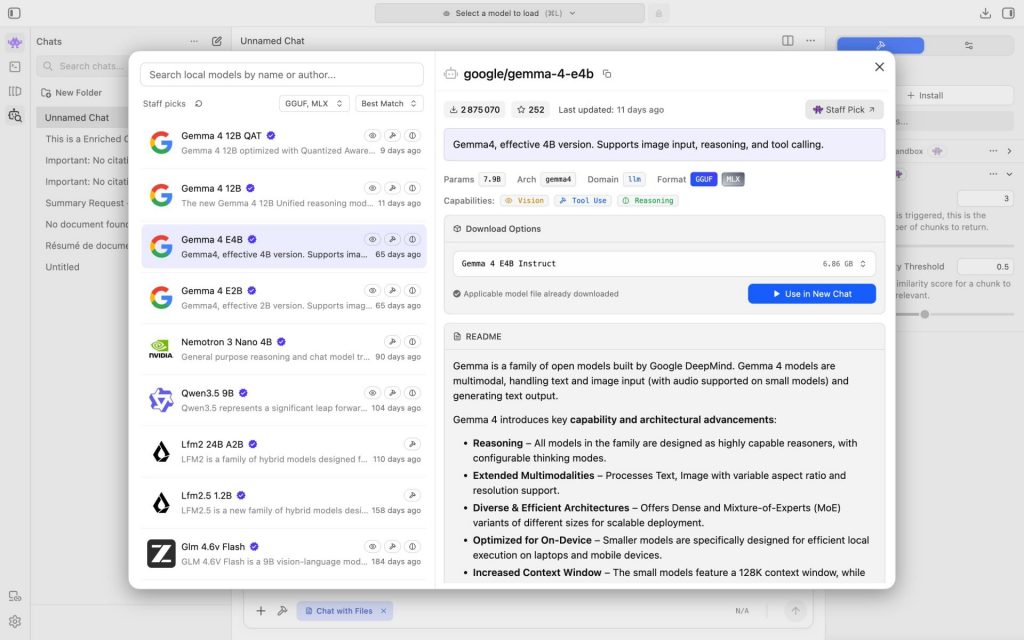Click New Folder in Chats panel
1024x640 pixels.
(72, 93)
